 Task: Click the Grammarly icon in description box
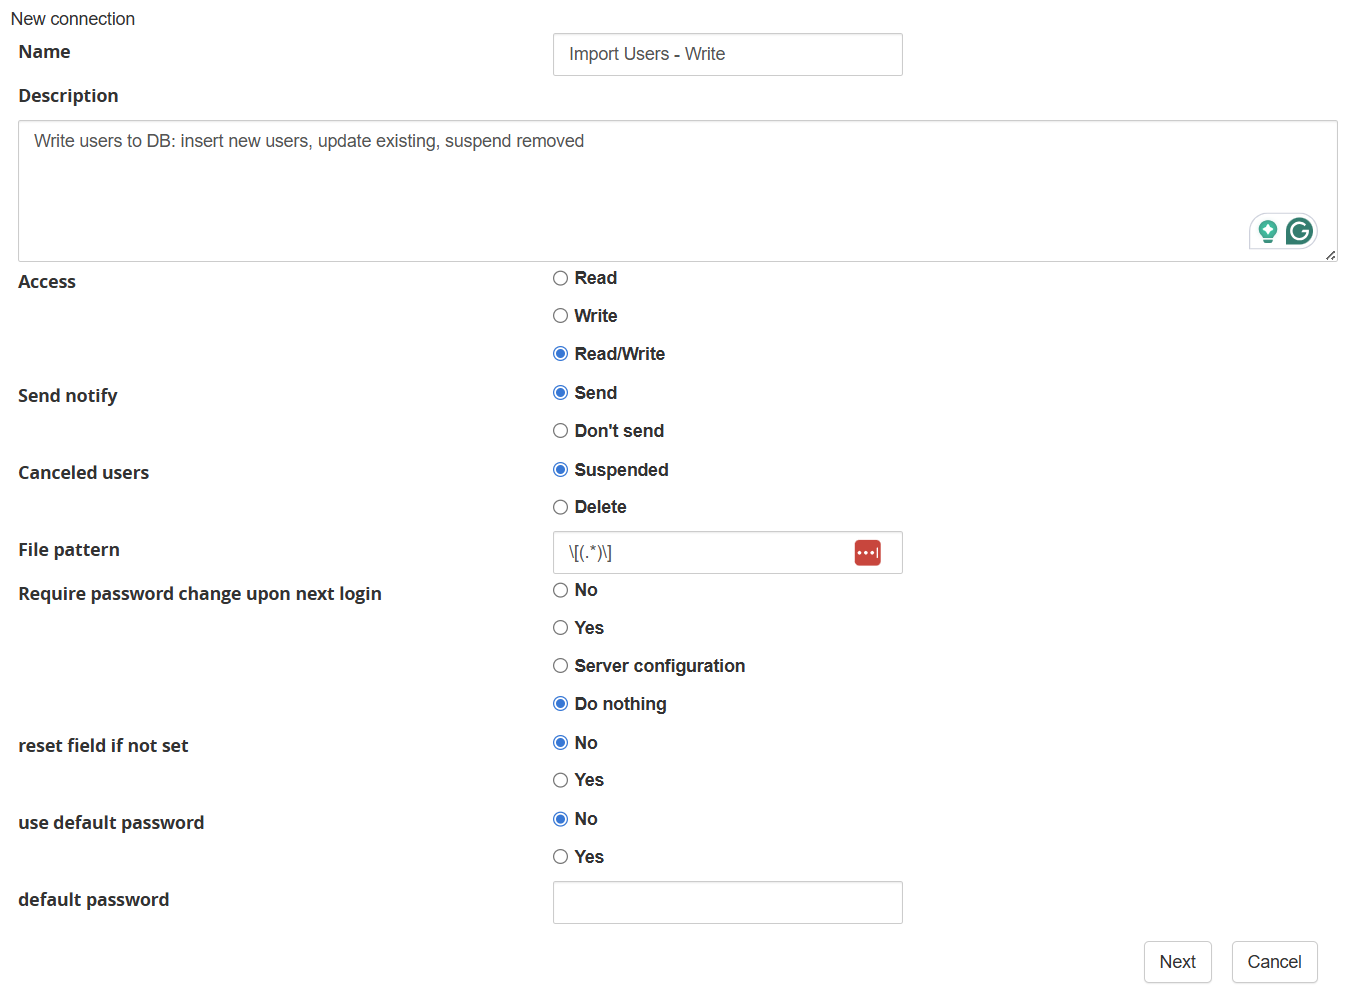[x=1299, y=232]
